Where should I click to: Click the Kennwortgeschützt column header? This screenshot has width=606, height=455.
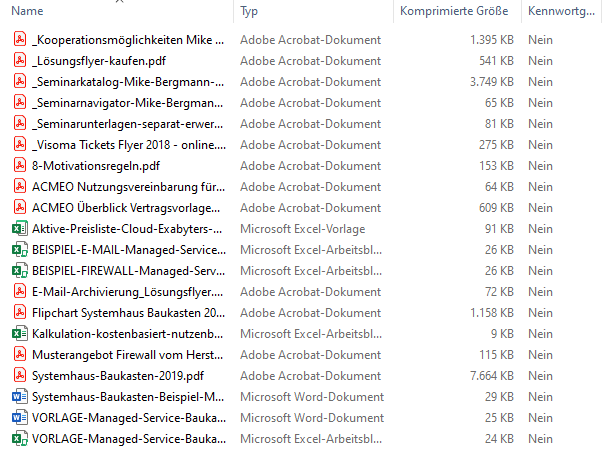tap(563, 11)
